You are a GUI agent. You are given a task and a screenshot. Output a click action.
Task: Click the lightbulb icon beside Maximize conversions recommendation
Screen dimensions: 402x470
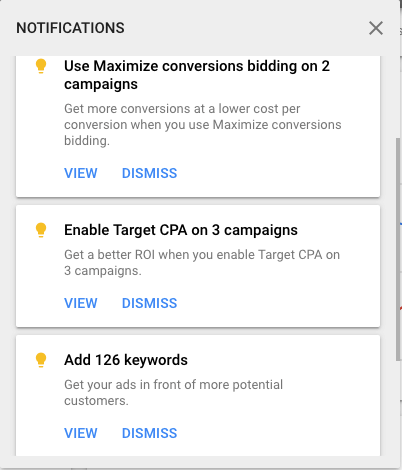click(x=41, y=66)
